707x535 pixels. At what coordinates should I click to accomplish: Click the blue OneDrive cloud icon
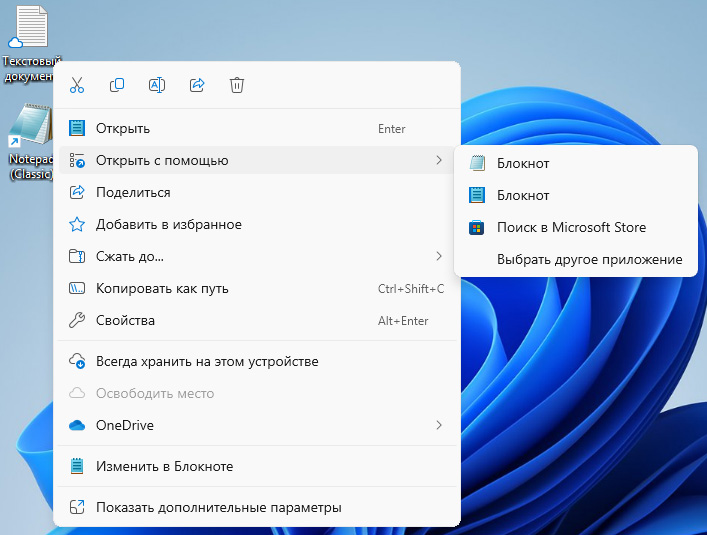pyautogui.click(x=77, y=425)
